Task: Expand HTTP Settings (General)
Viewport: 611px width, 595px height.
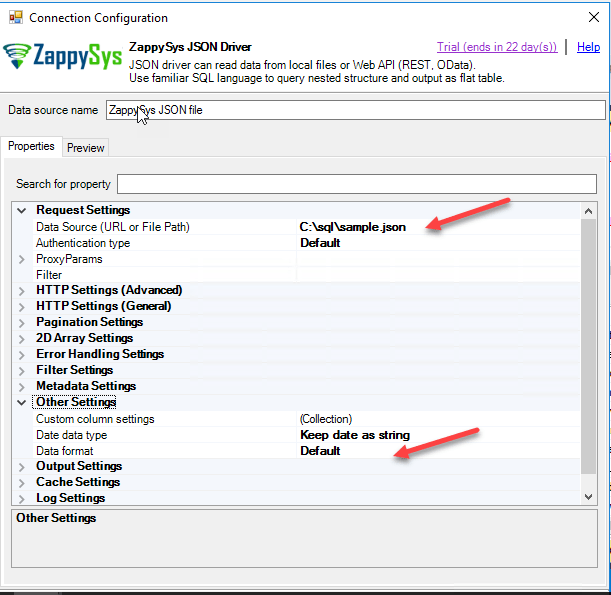Action: 22,307
